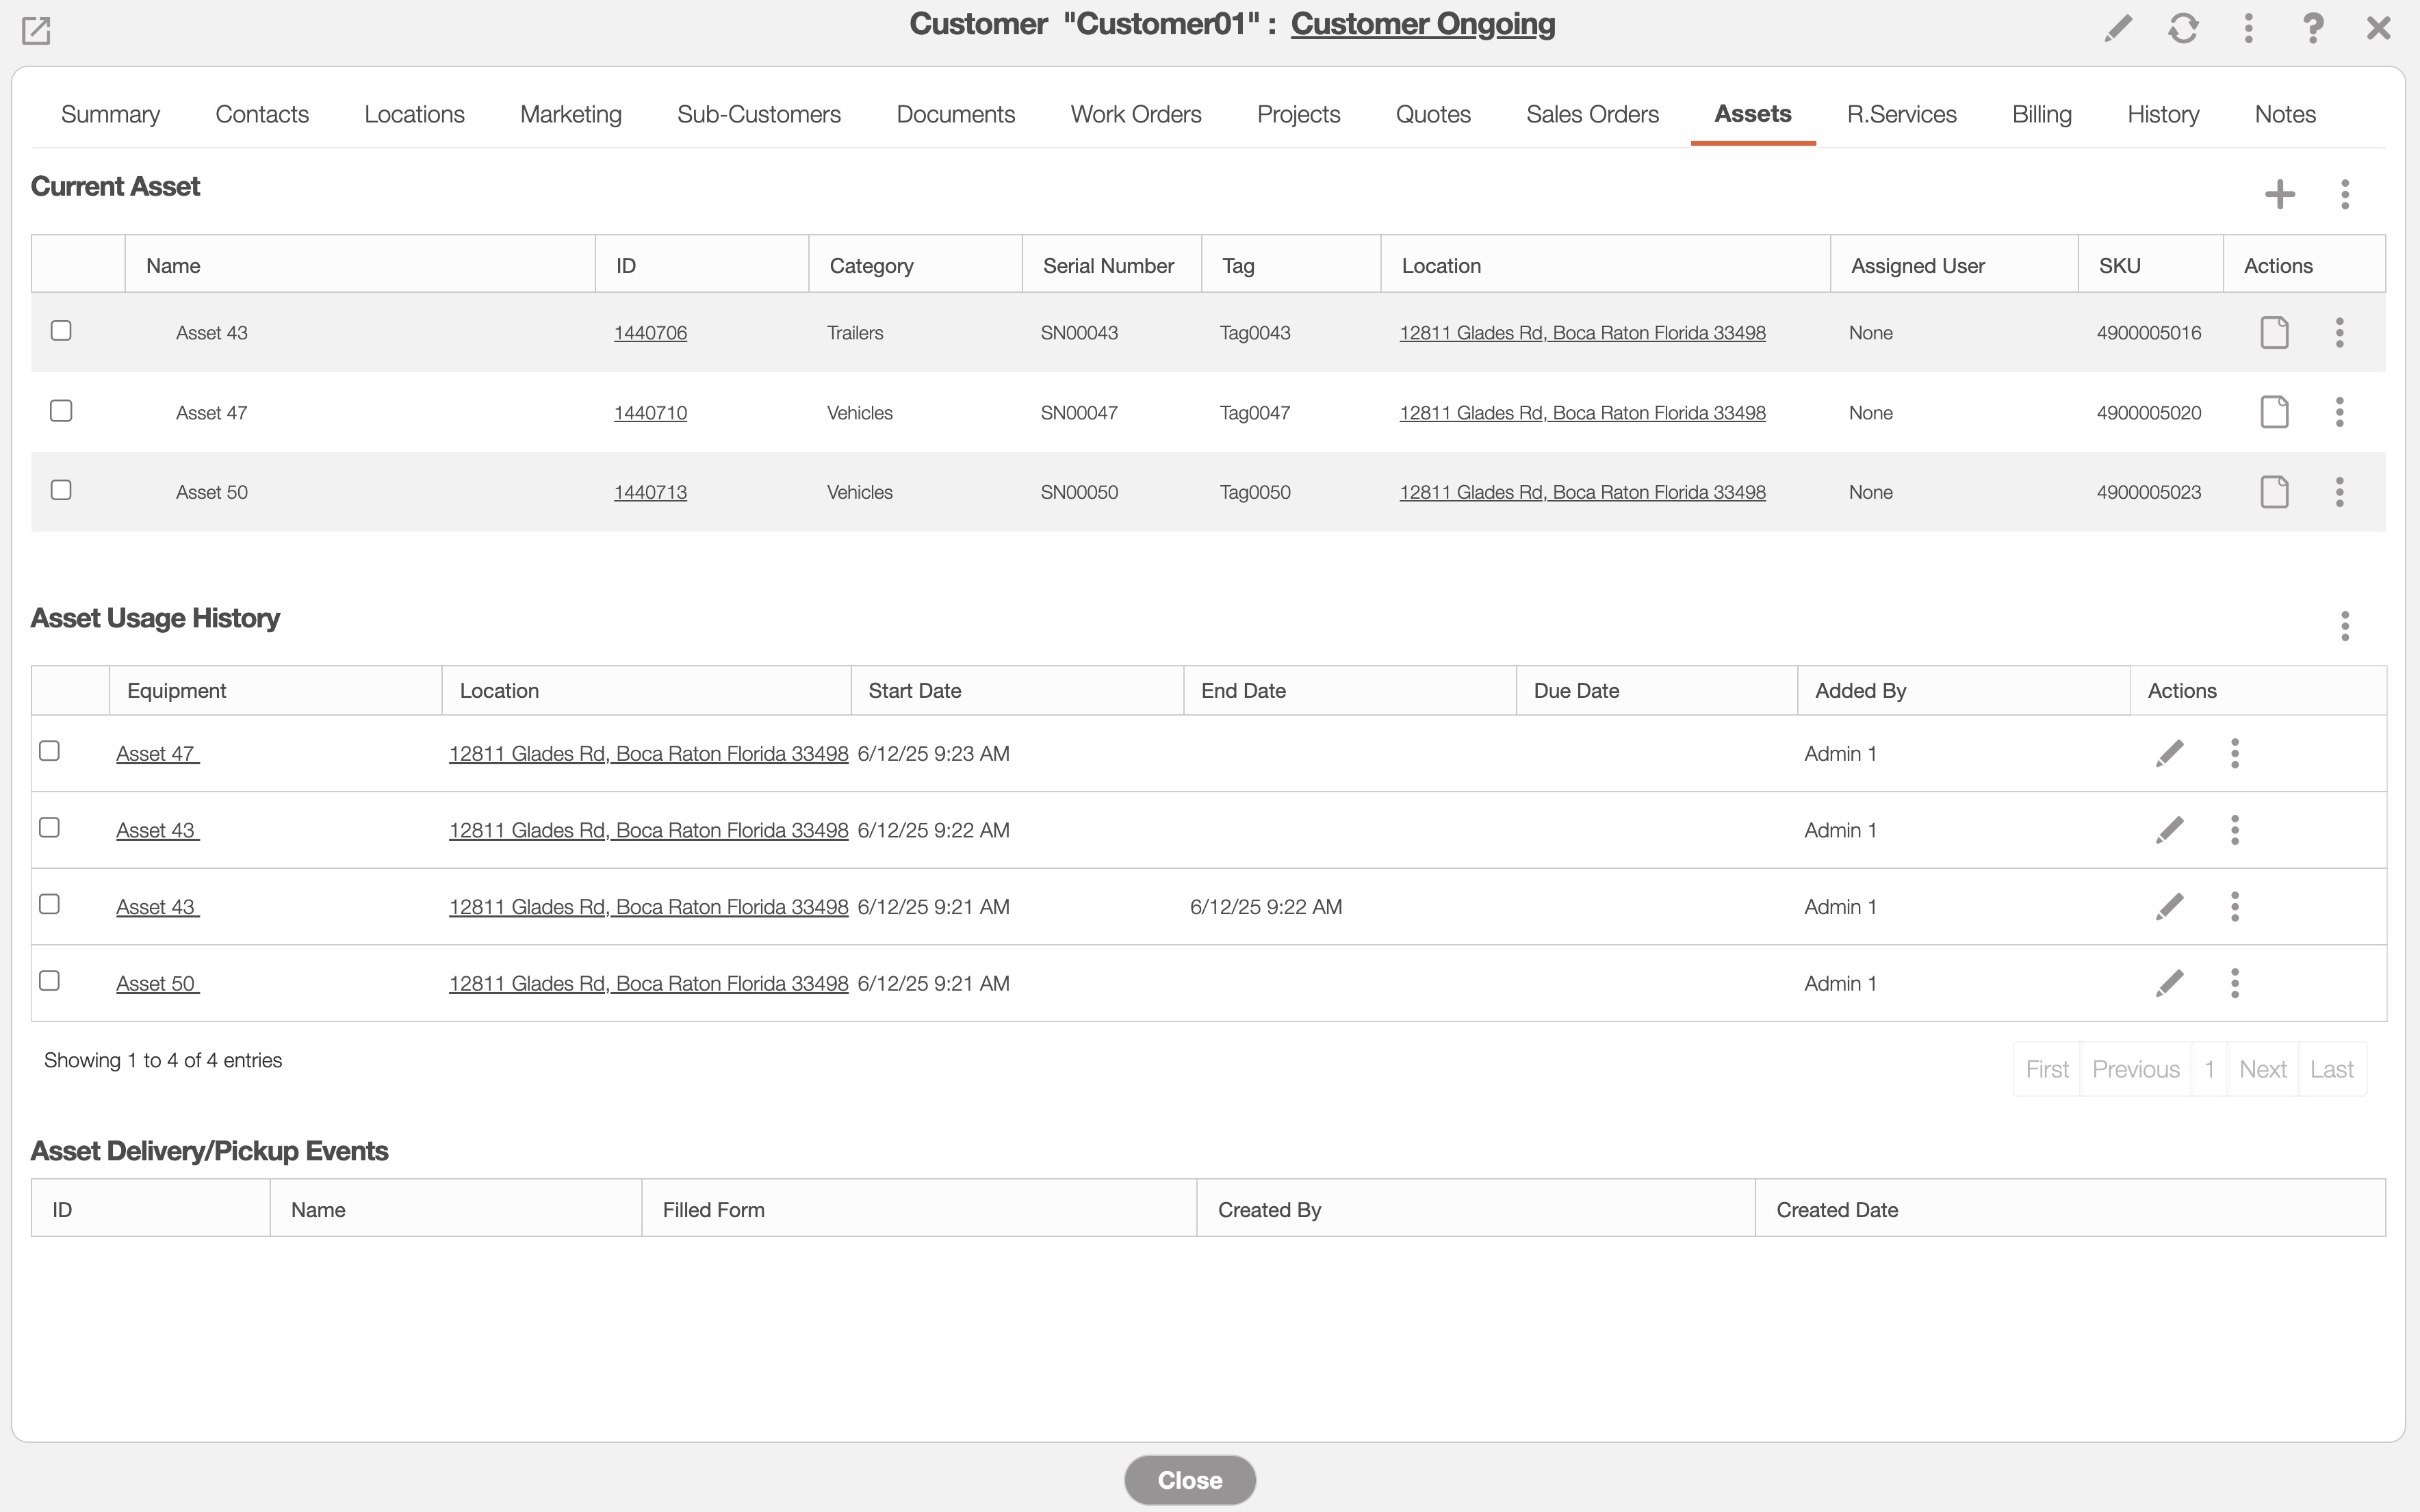Open the help question mark icon
Image resolution: width=2420 pixels, height=1512 pixels.
point(2312,28)
